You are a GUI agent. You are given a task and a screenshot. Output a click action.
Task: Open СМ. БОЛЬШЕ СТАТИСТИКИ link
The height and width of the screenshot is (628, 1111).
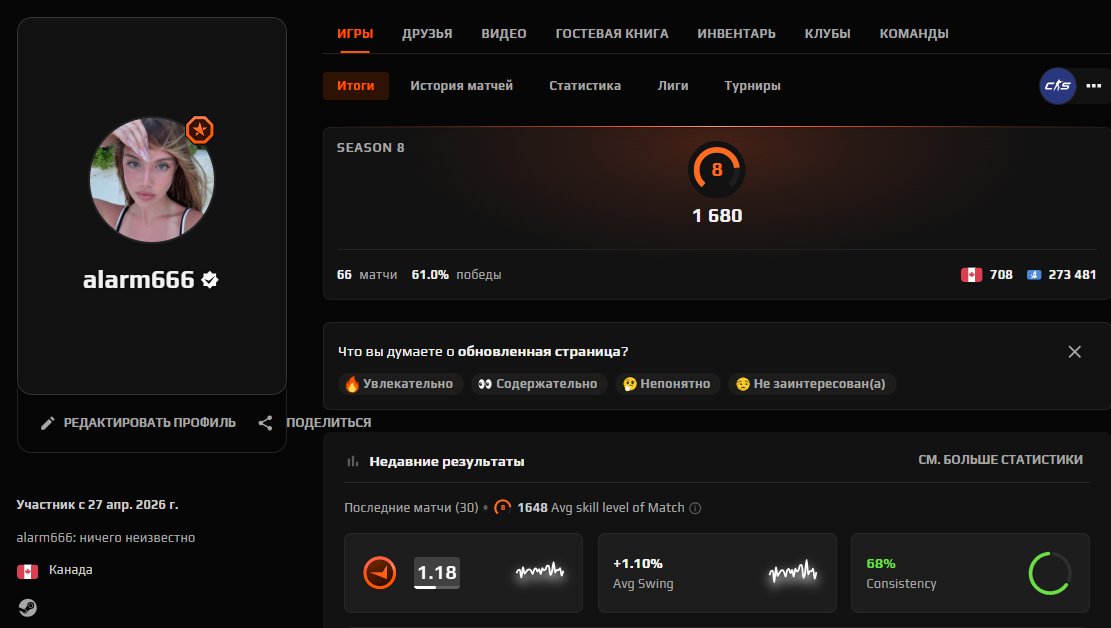click(1000, 459)
